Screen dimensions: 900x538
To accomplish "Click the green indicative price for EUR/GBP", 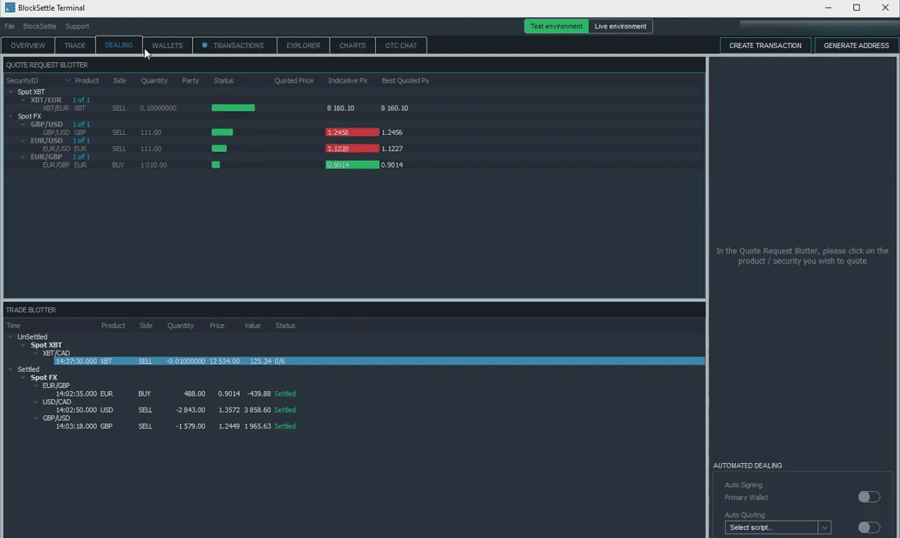I will click(x=352, y=165).
